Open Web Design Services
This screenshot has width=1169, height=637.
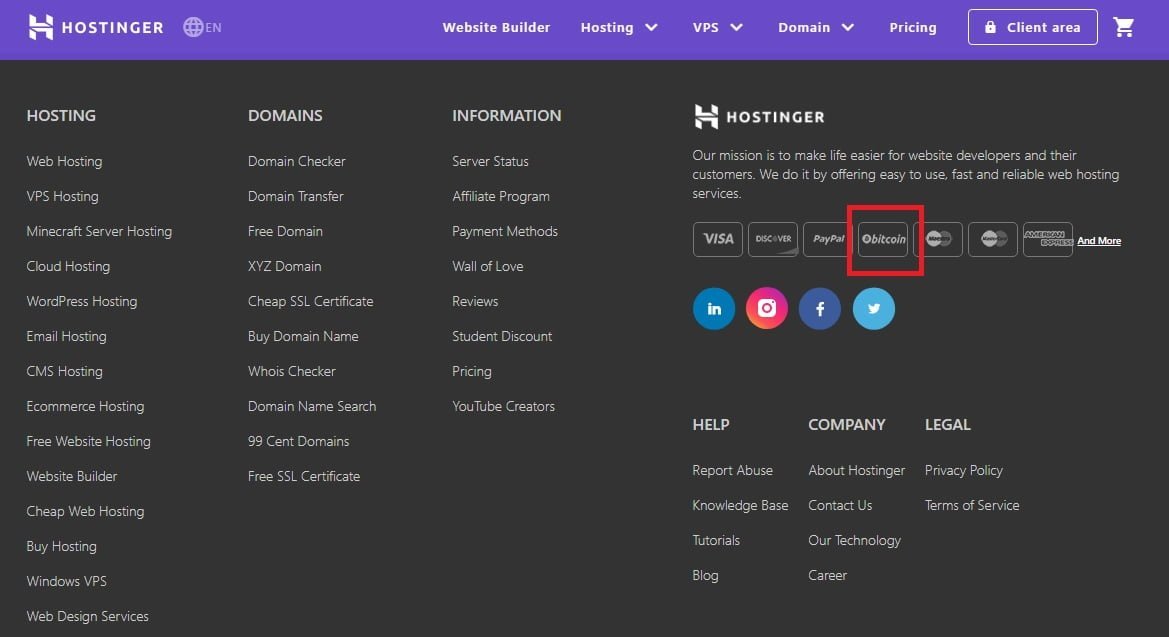(x=87, y=616)
